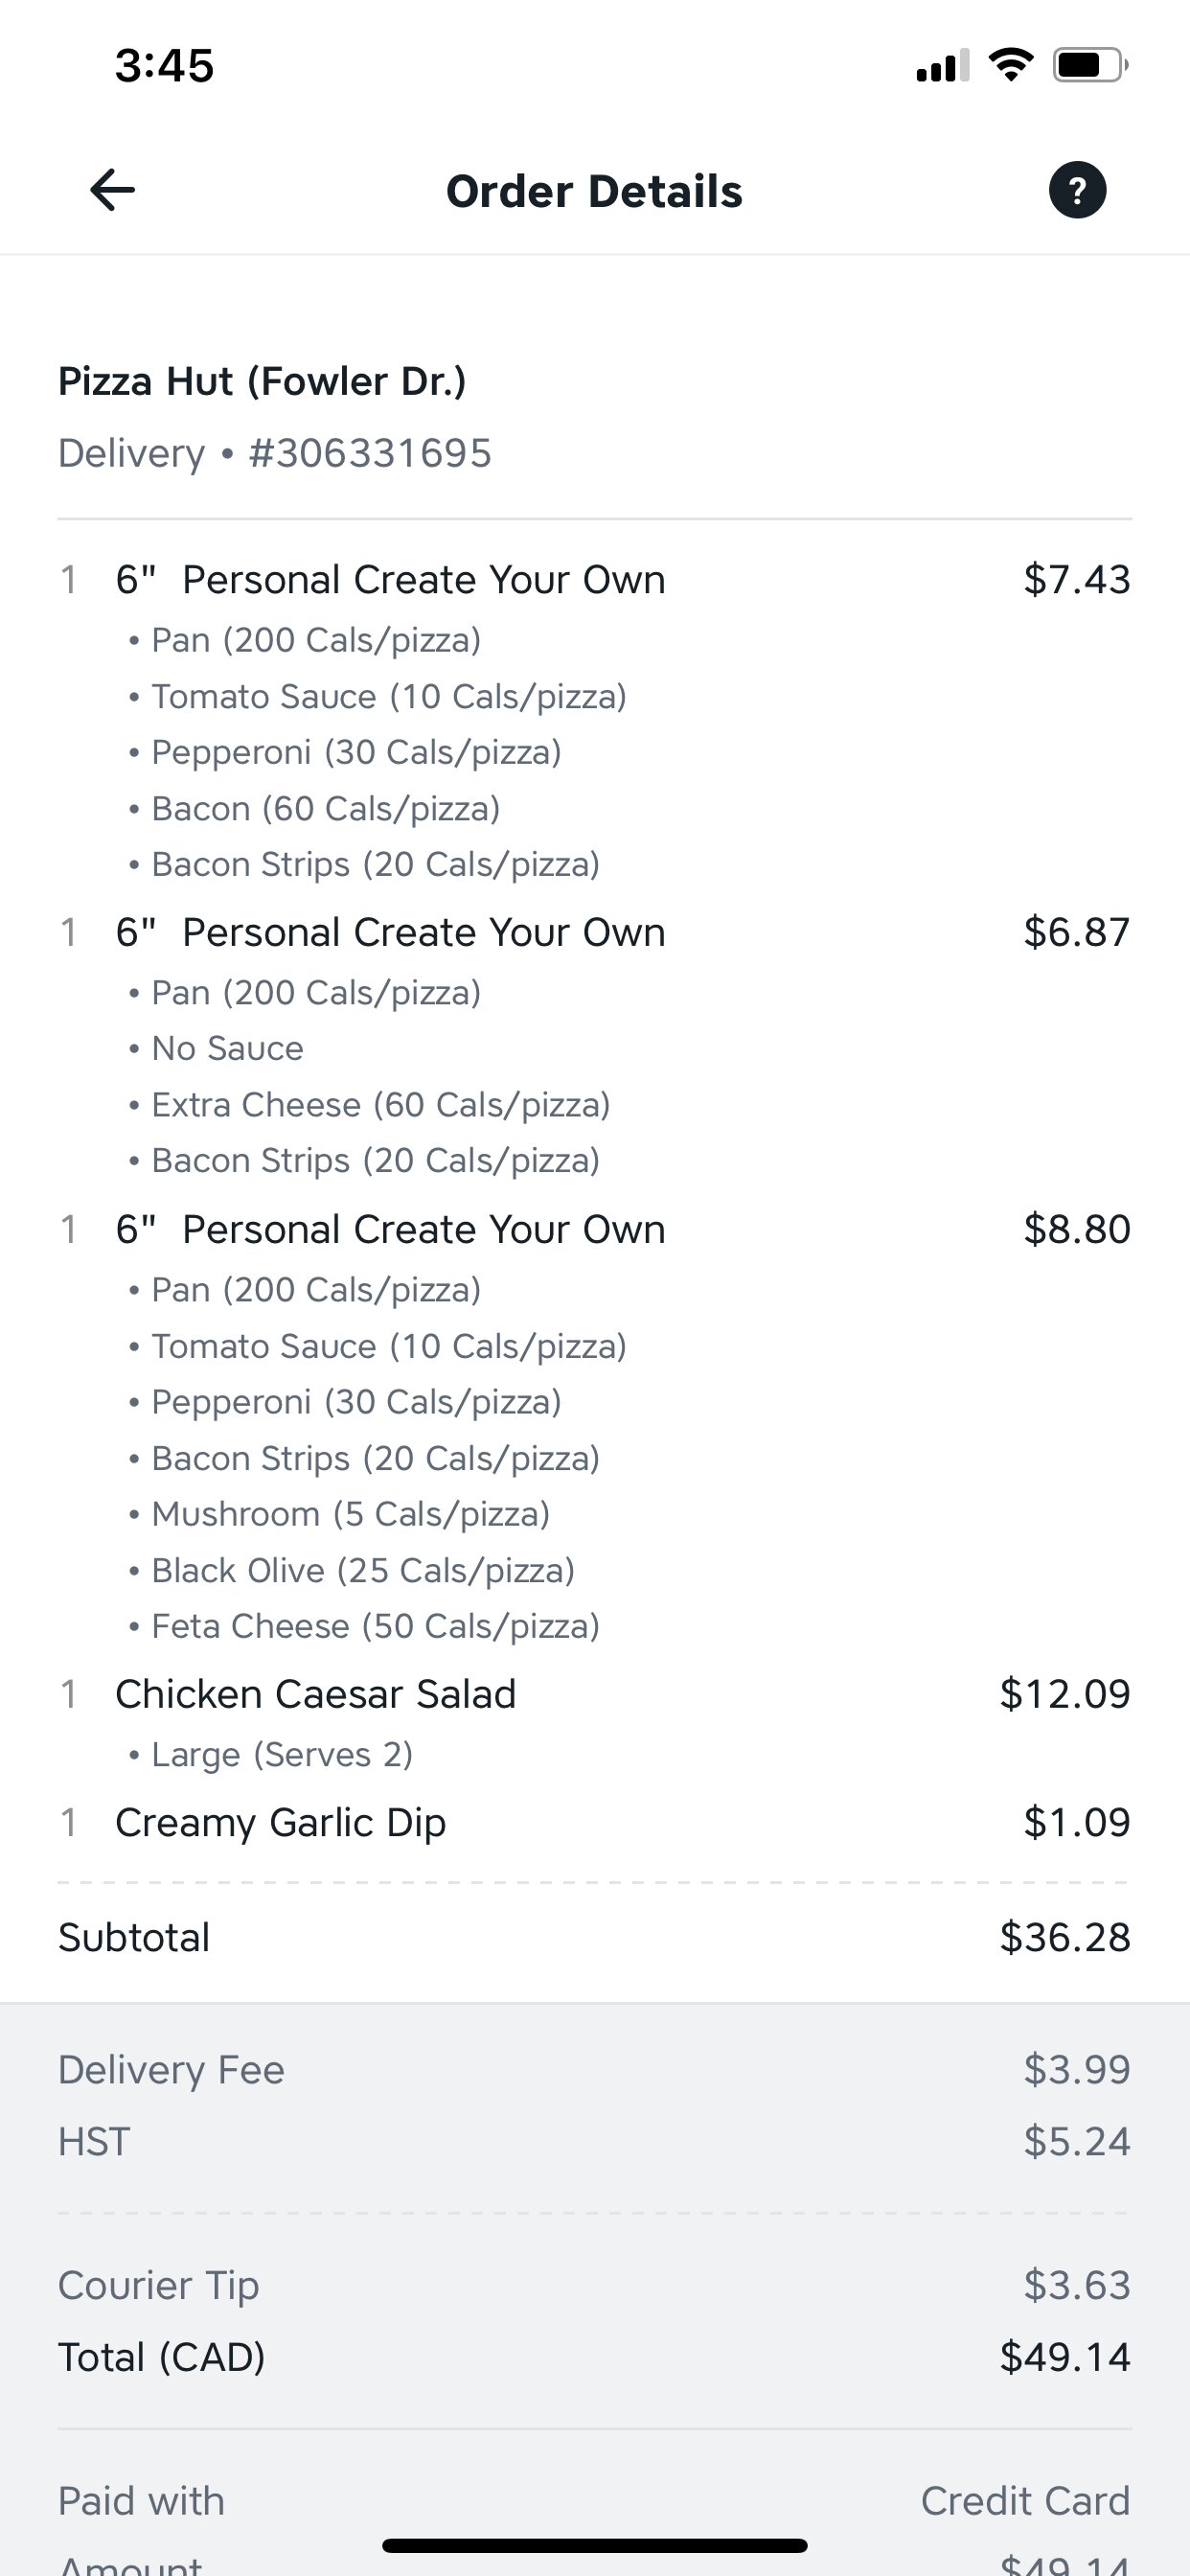Open help via question mark icon
Image resolution: width=1190 pixels, height=2576 pixels.
[x=1077, y=190]
